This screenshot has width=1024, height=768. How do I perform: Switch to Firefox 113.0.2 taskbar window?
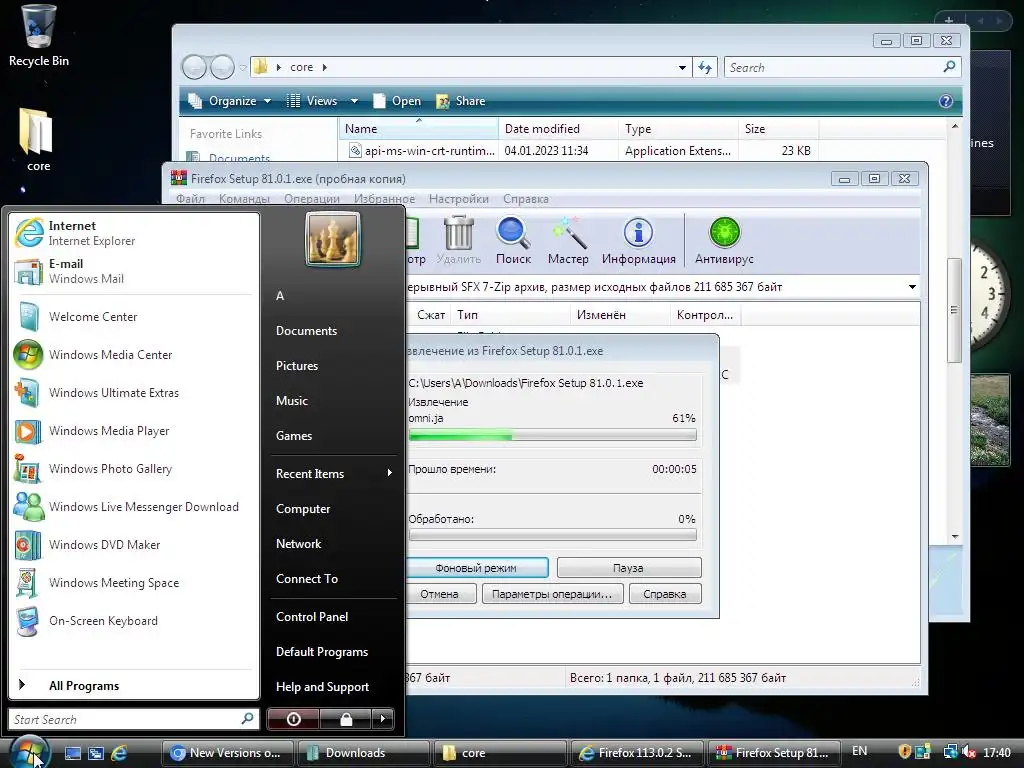(637, 753)
